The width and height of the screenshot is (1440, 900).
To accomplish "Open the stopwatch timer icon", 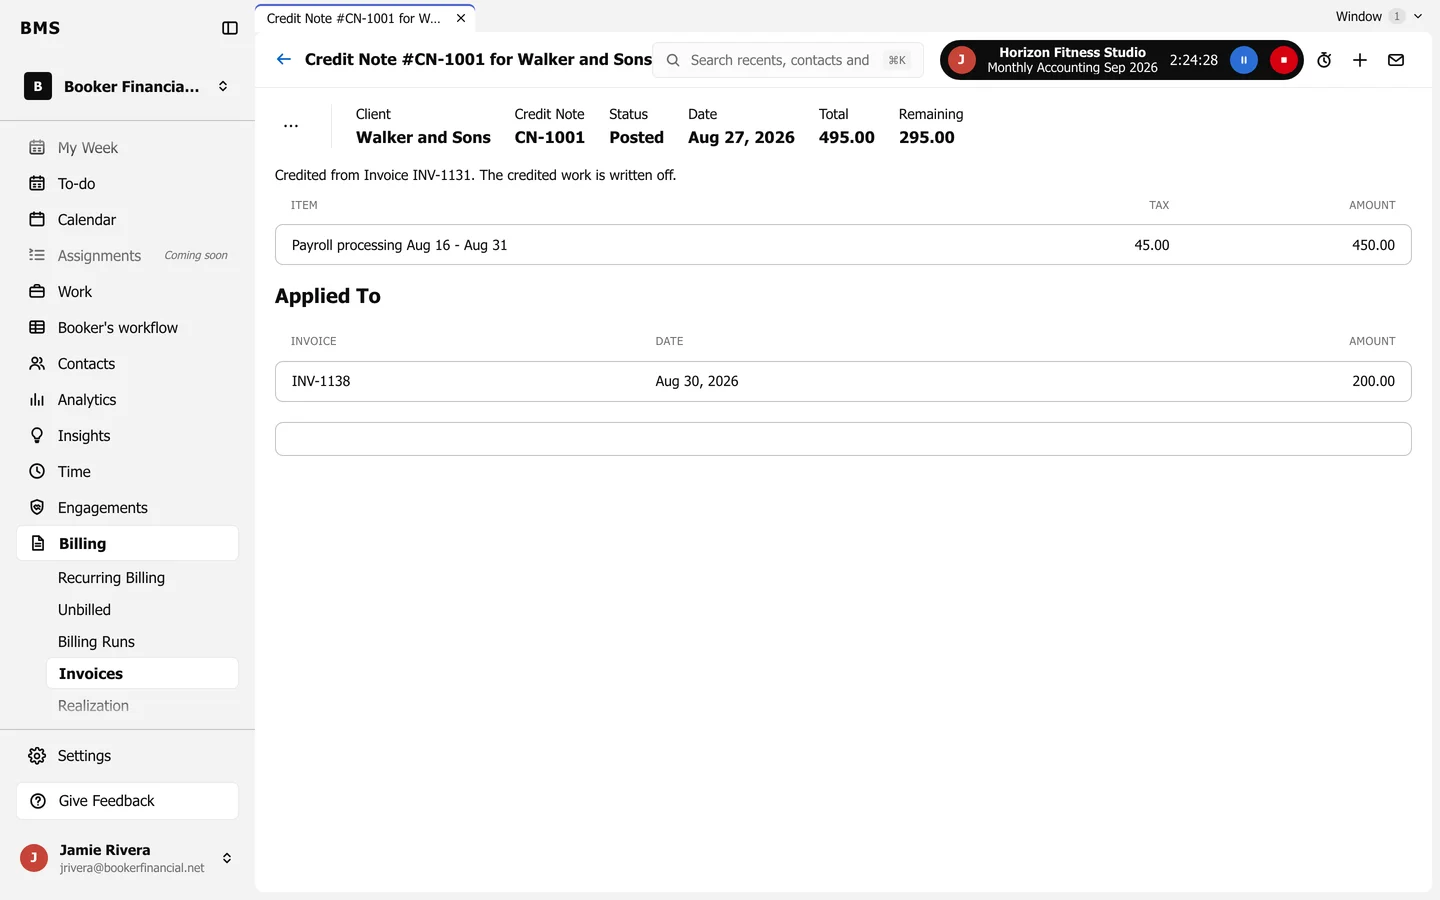I will 1324,60.
